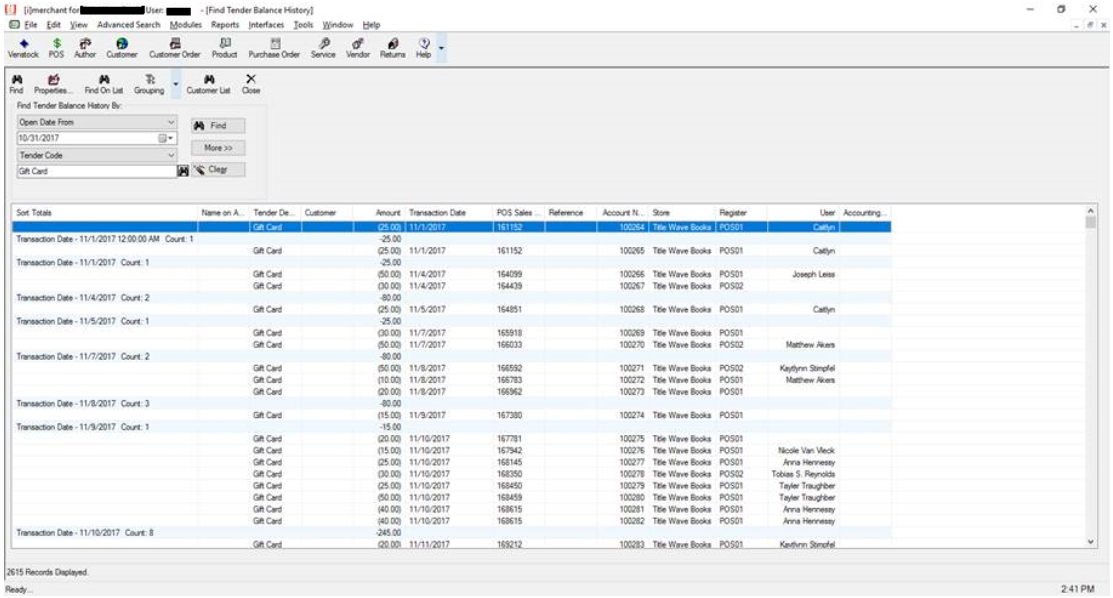1113x598 pixels.
Task: Click the Tender De... column header
Action: point(275,213)
